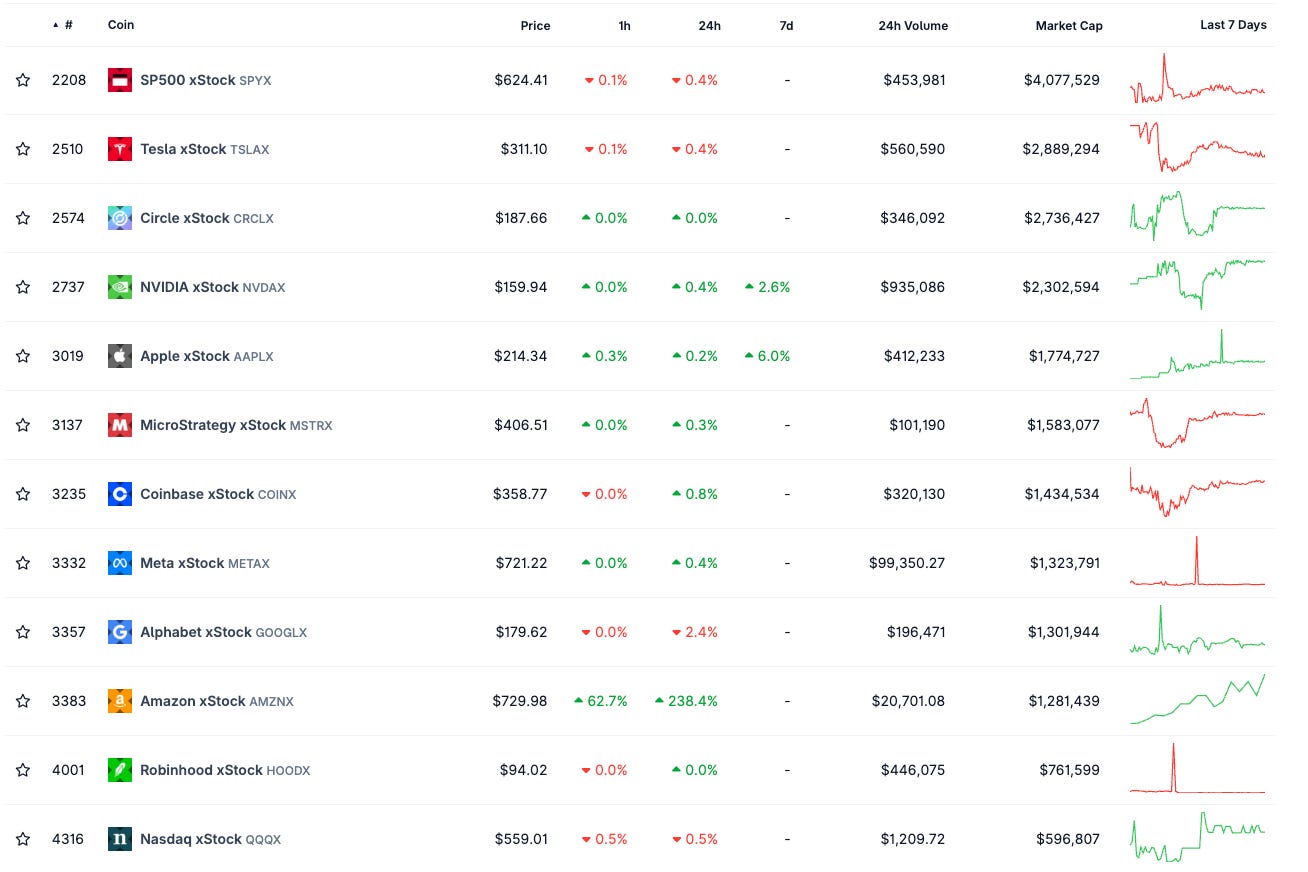Open Nasdaq xStock 7-day sparkline chart

(x=1198, y=838)
